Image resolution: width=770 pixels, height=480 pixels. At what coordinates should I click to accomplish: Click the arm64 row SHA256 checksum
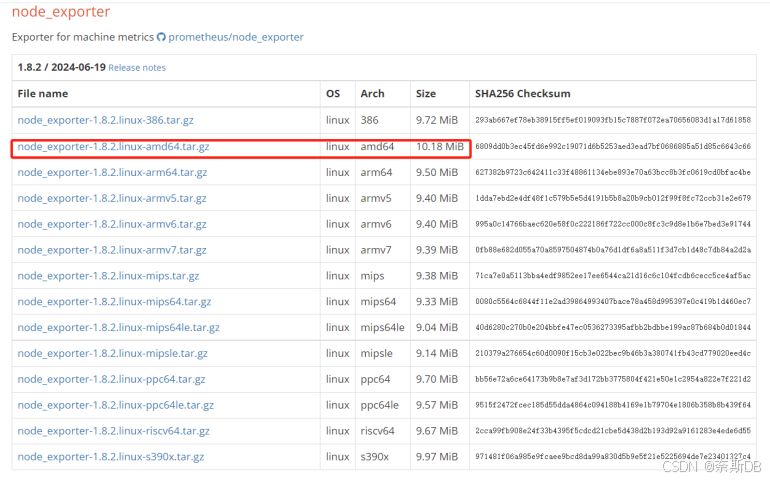(x=613, y=172)
